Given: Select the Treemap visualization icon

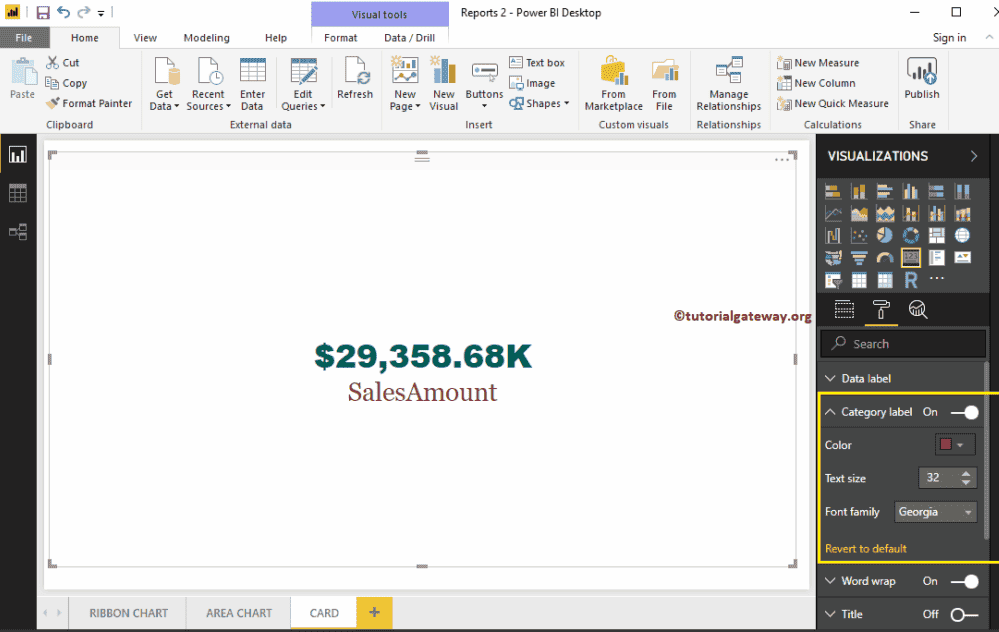Looking at the screenshot, I should [x=936, y=235].
